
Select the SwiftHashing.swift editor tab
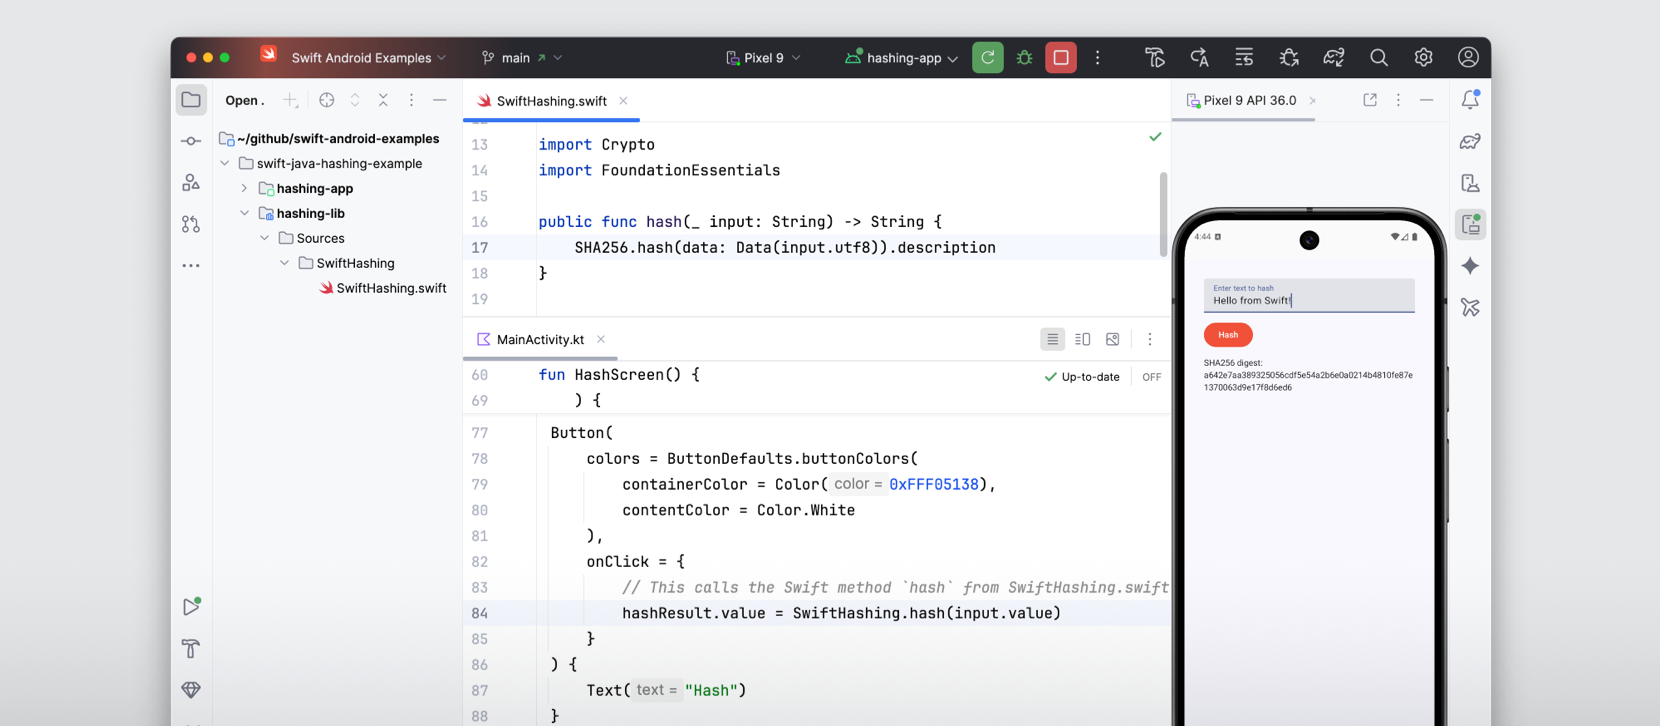550,101
